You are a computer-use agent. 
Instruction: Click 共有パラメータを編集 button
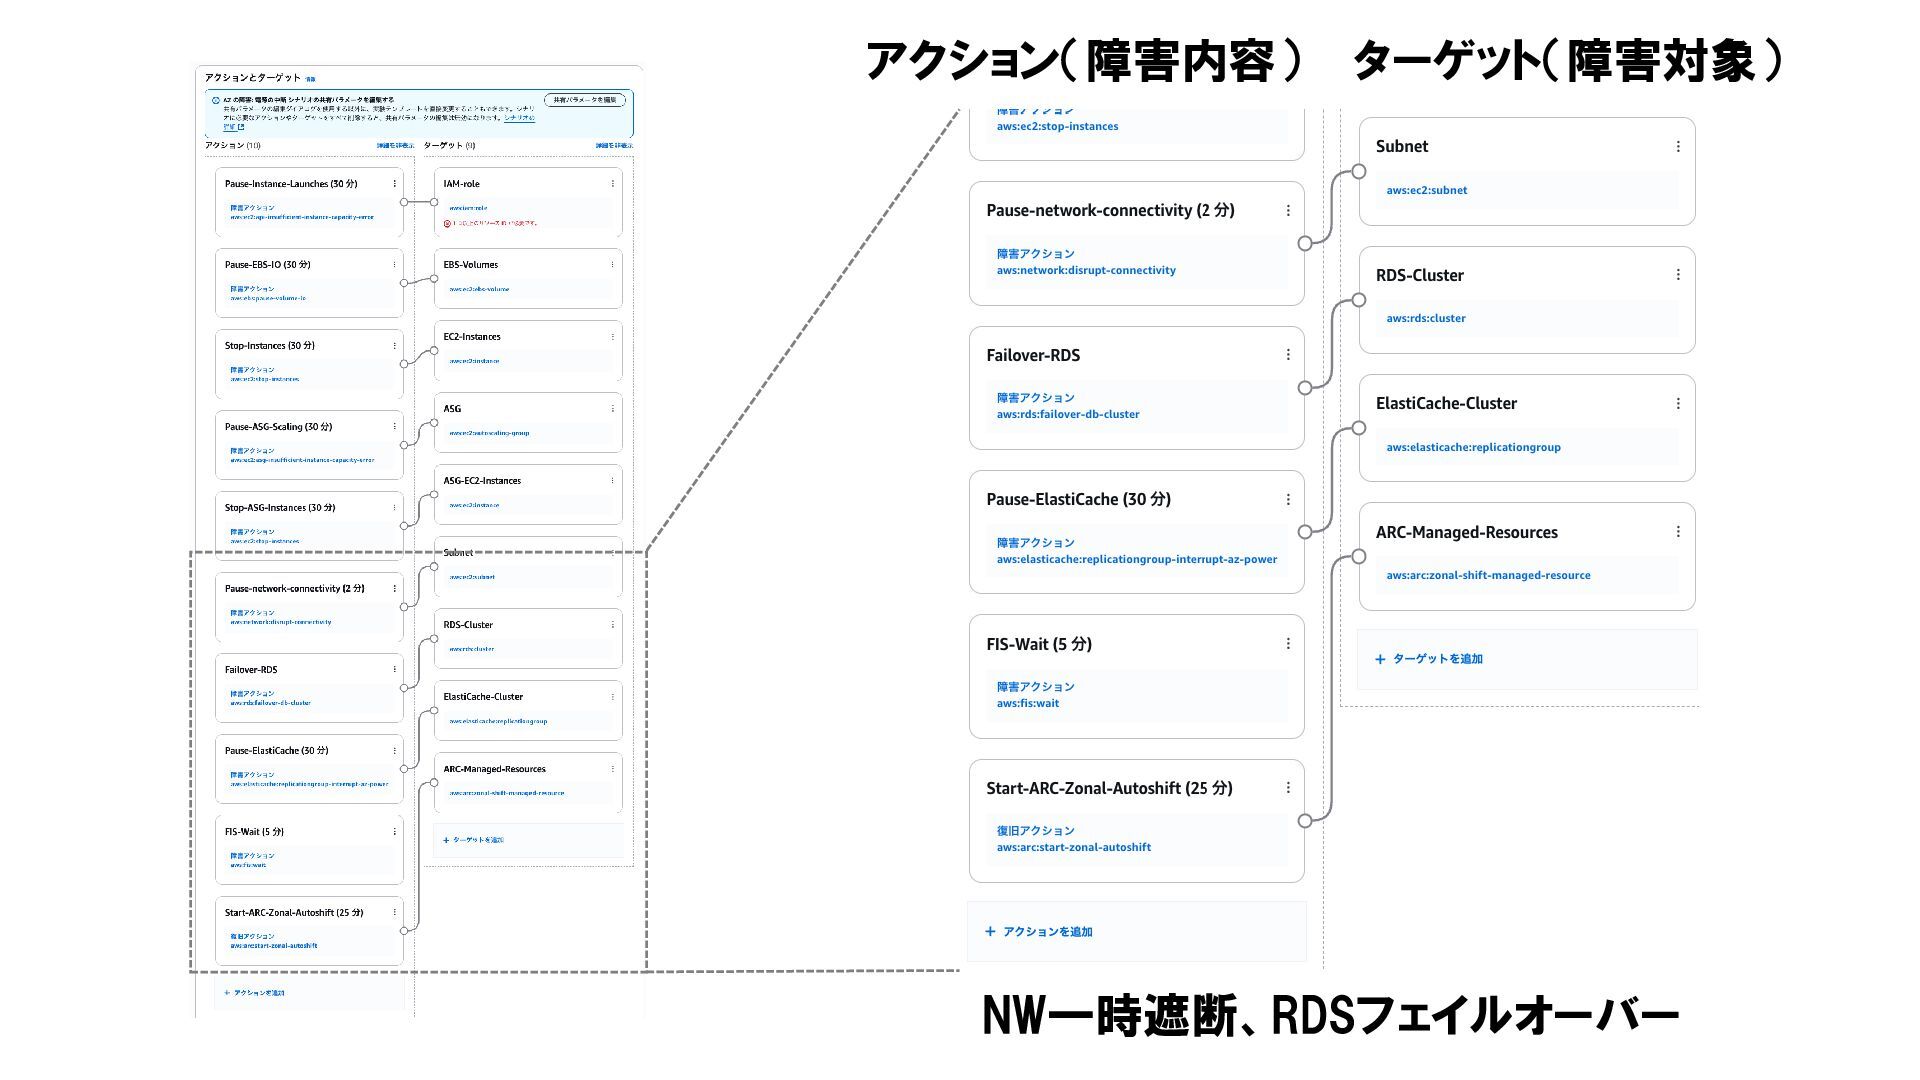585,100
